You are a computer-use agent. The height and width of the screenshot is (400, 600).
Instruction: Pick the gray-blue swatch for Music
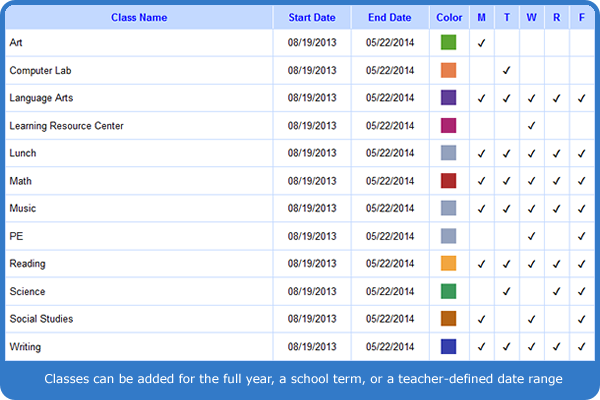(448, 208)
